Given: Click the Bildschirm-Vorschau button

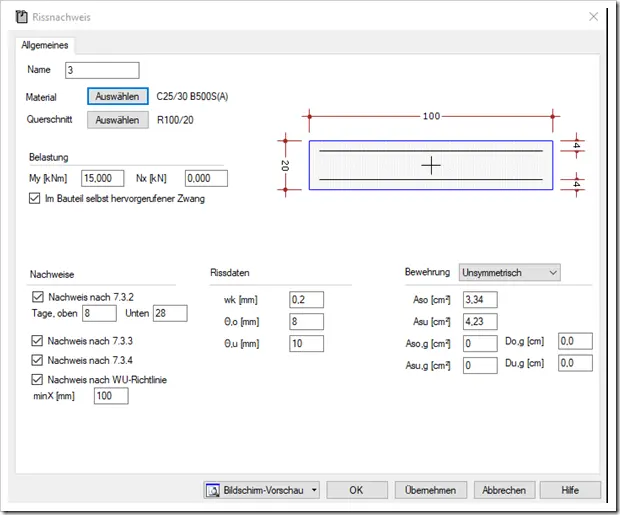Looking at the screenshot, I should pos(262,490).
